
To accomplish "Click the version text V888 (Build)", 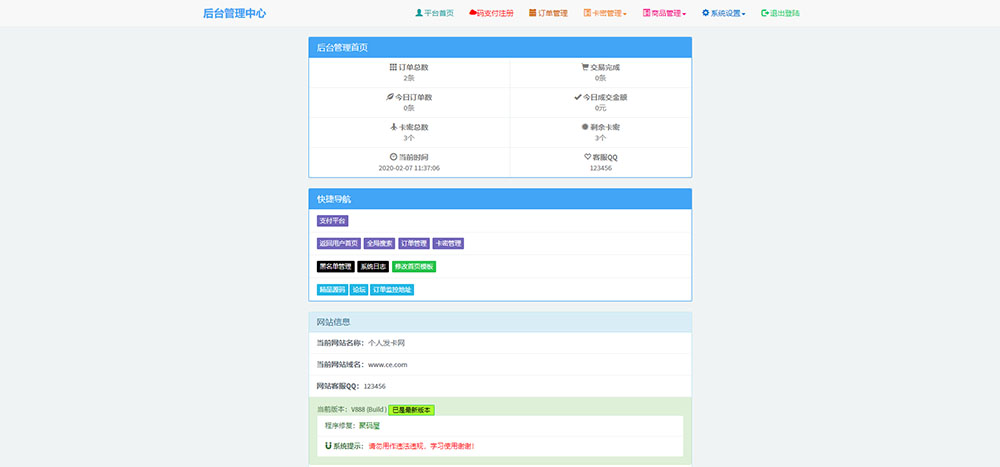I will [369, 410].
